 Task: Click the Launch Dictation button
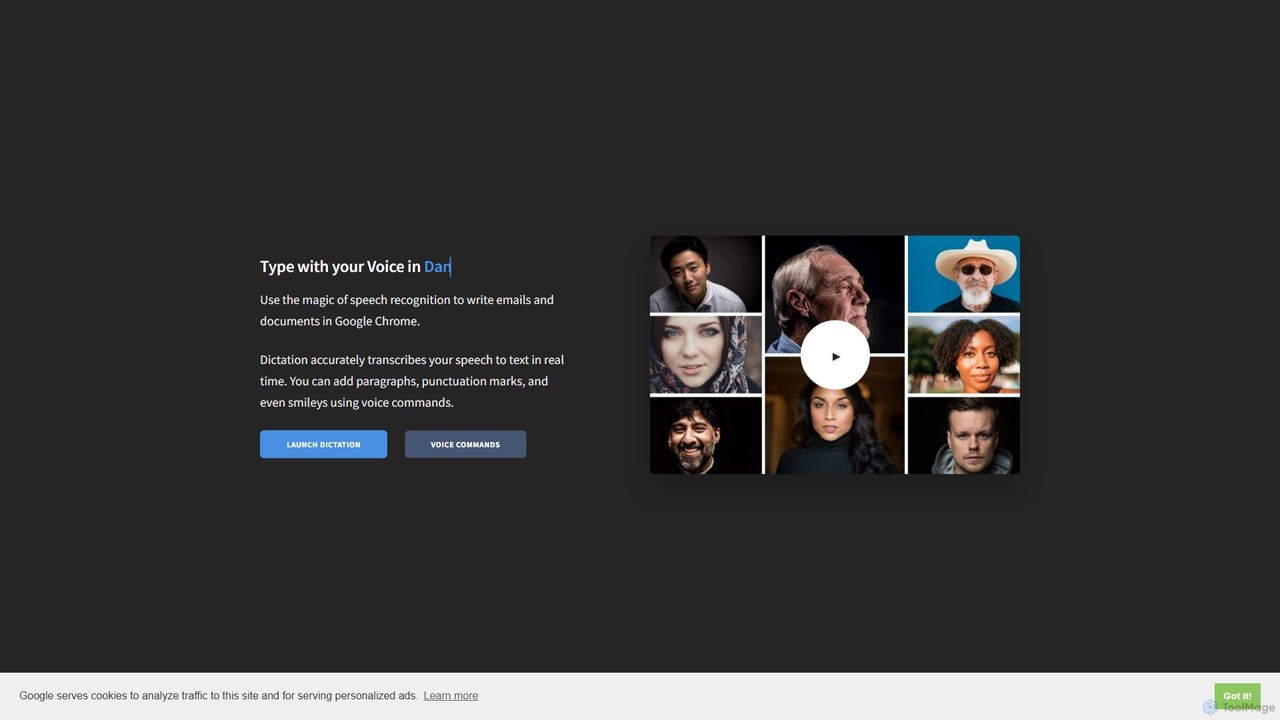click(x=323, y=444)
